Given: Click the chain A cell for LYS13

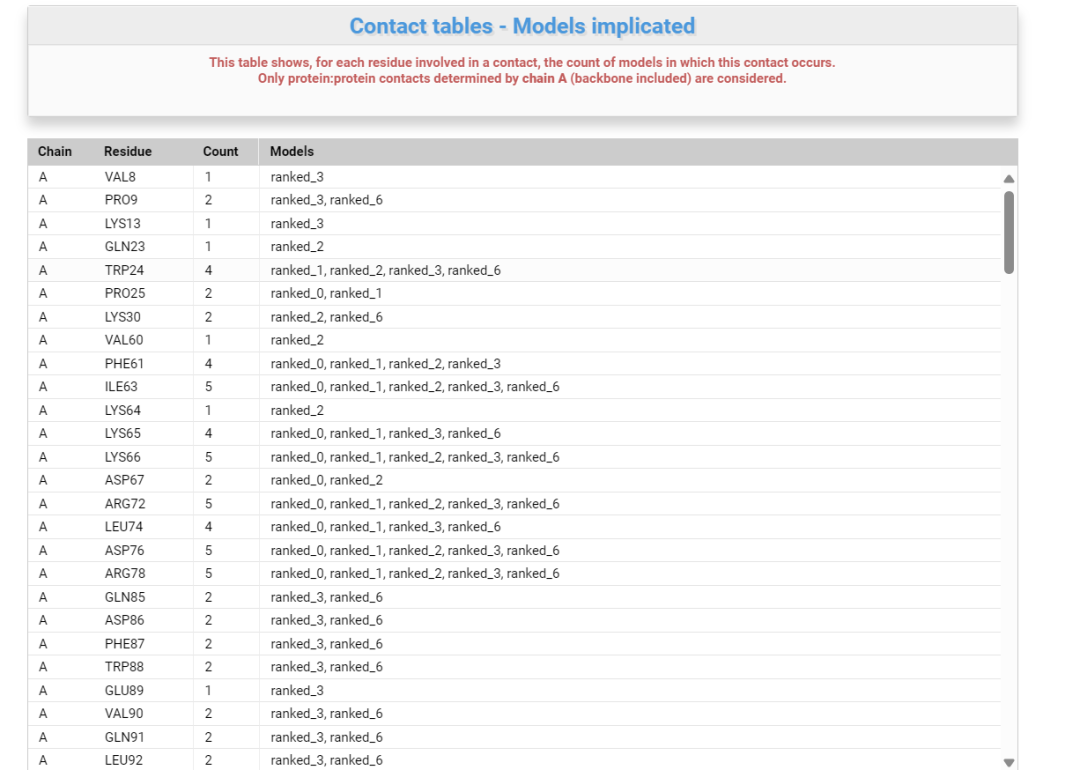Looking at the screenshot, I should pyautogui.click(x=40, y=222).
